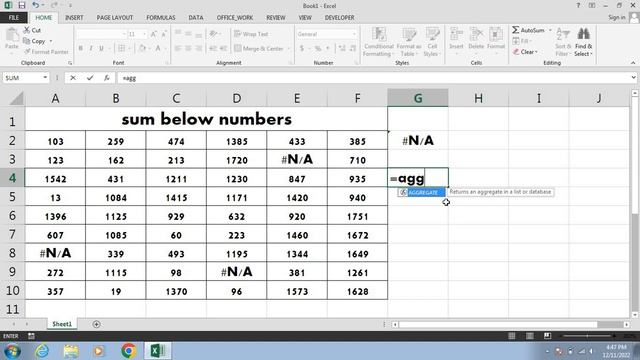
Task: Open the FILE tab
Action: pos(13,18)
